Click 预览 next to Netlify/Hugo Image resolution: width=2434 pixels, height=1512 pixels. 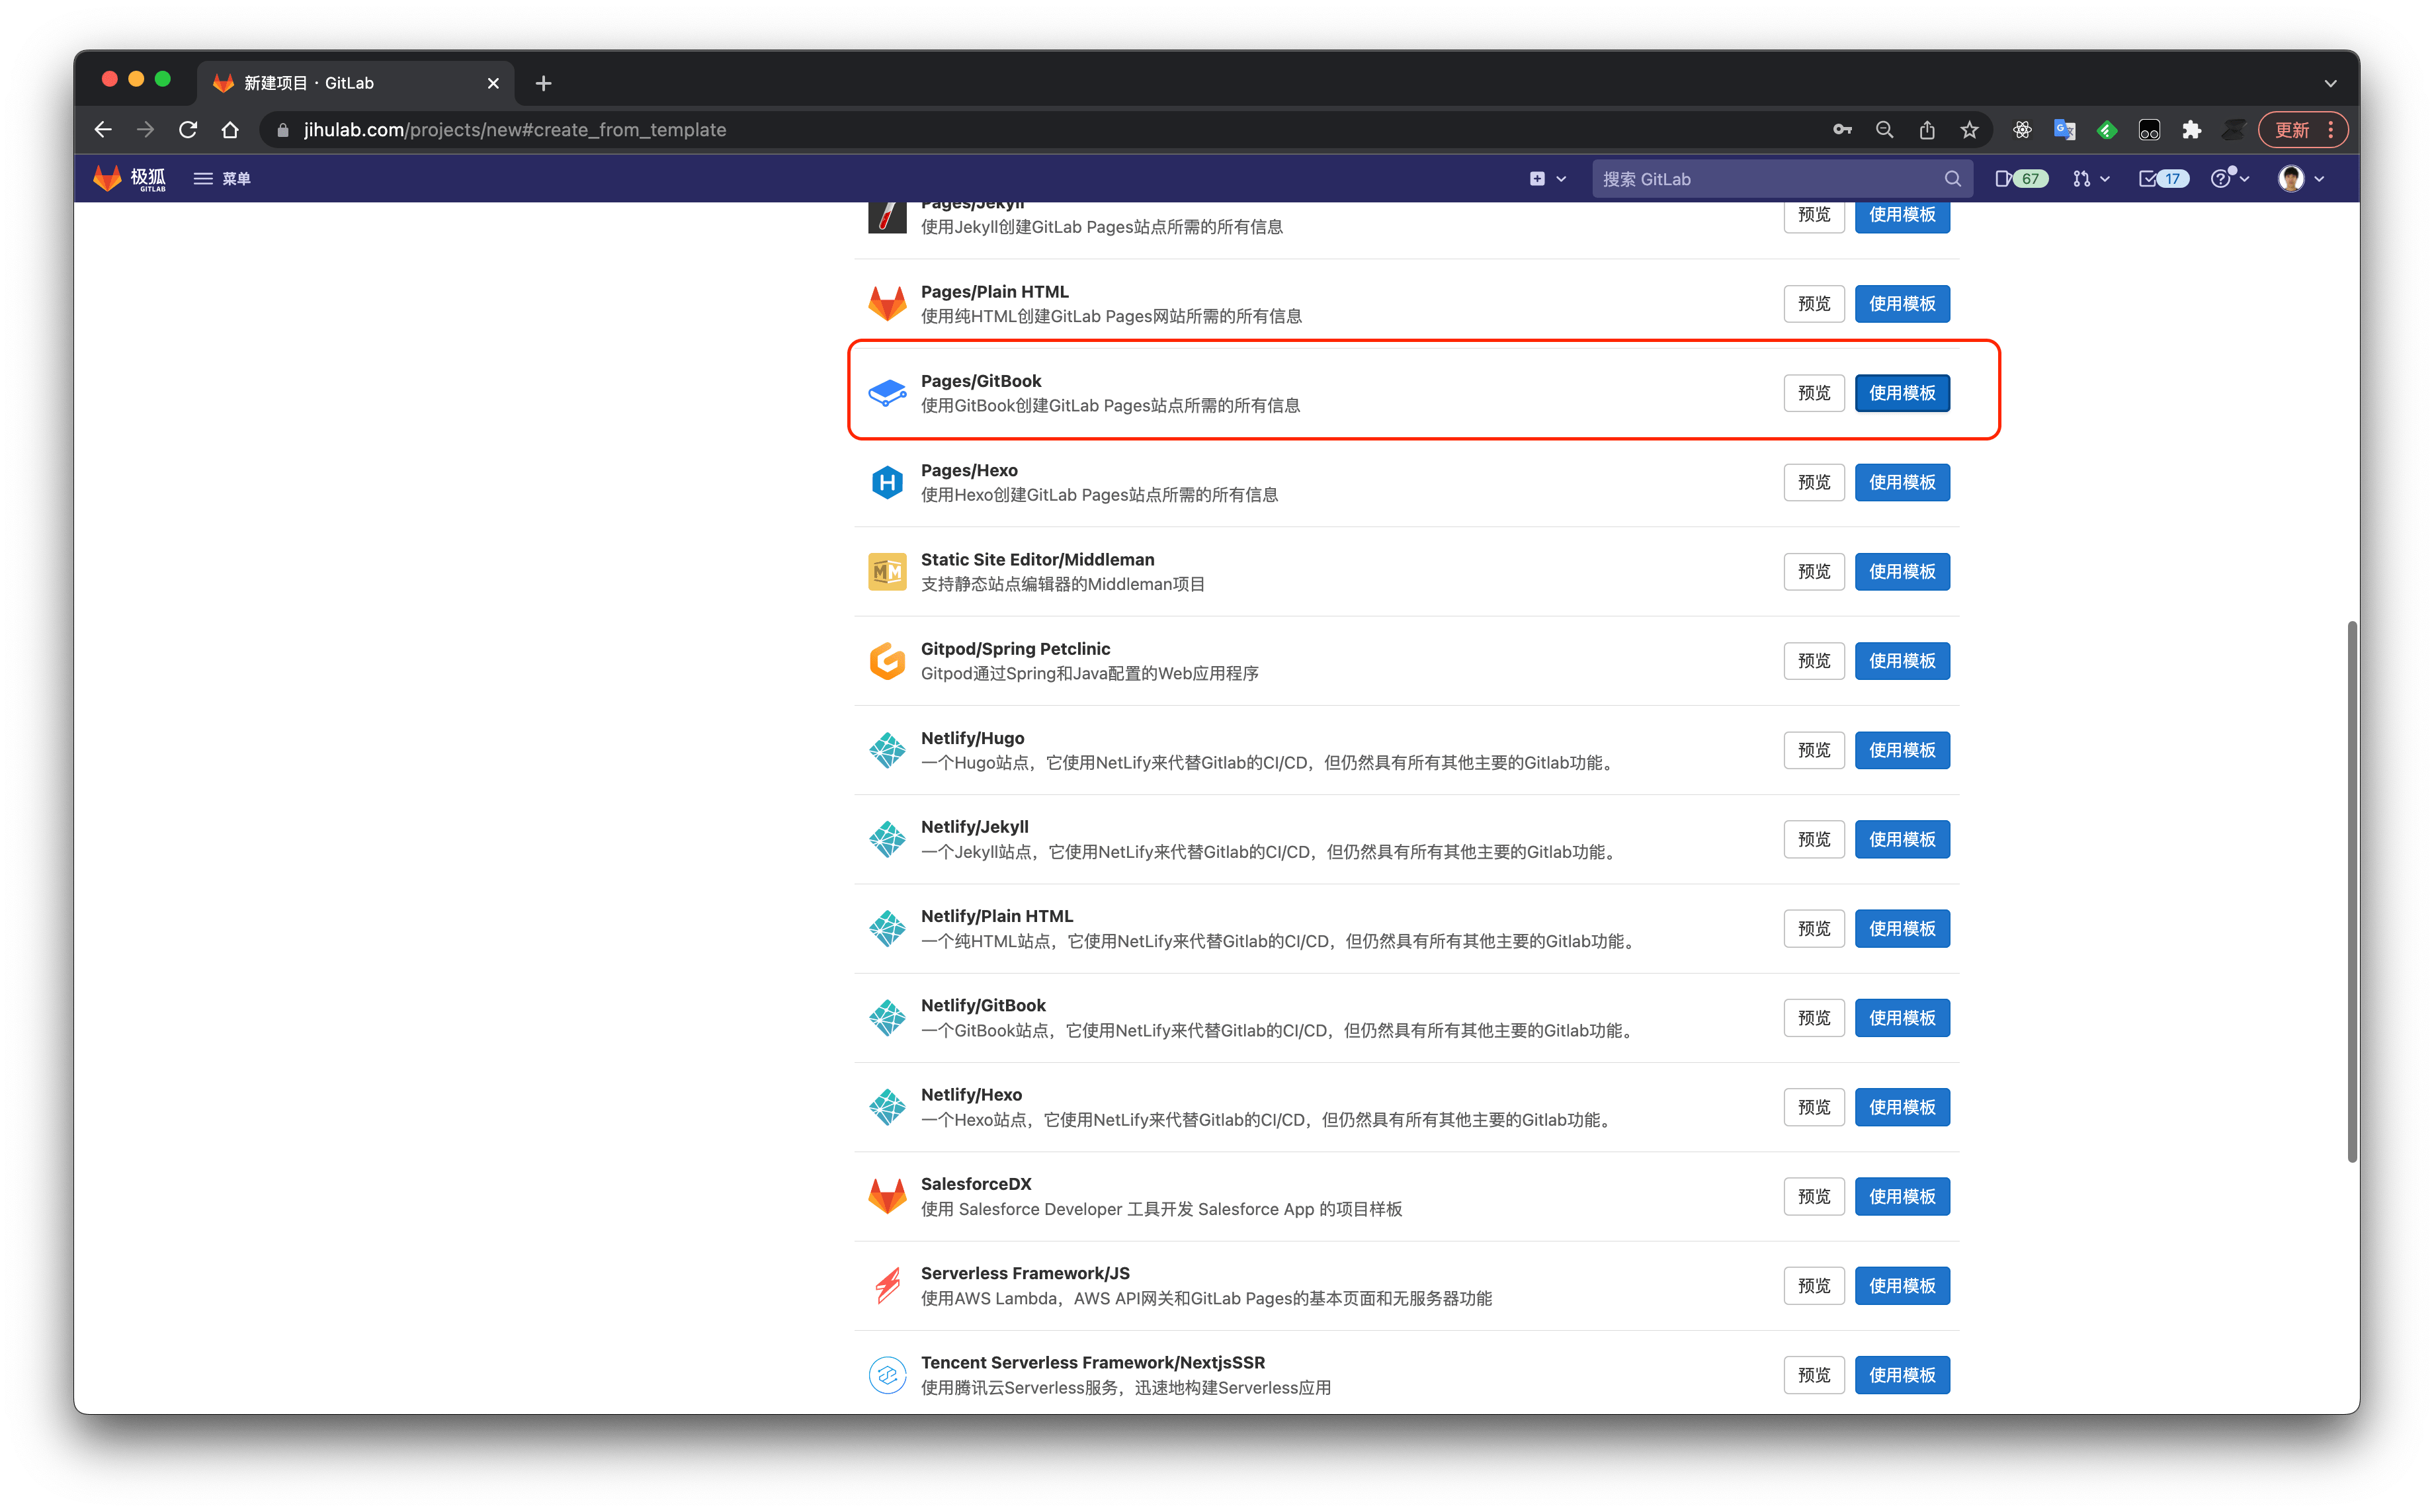tap(1813, 749)
